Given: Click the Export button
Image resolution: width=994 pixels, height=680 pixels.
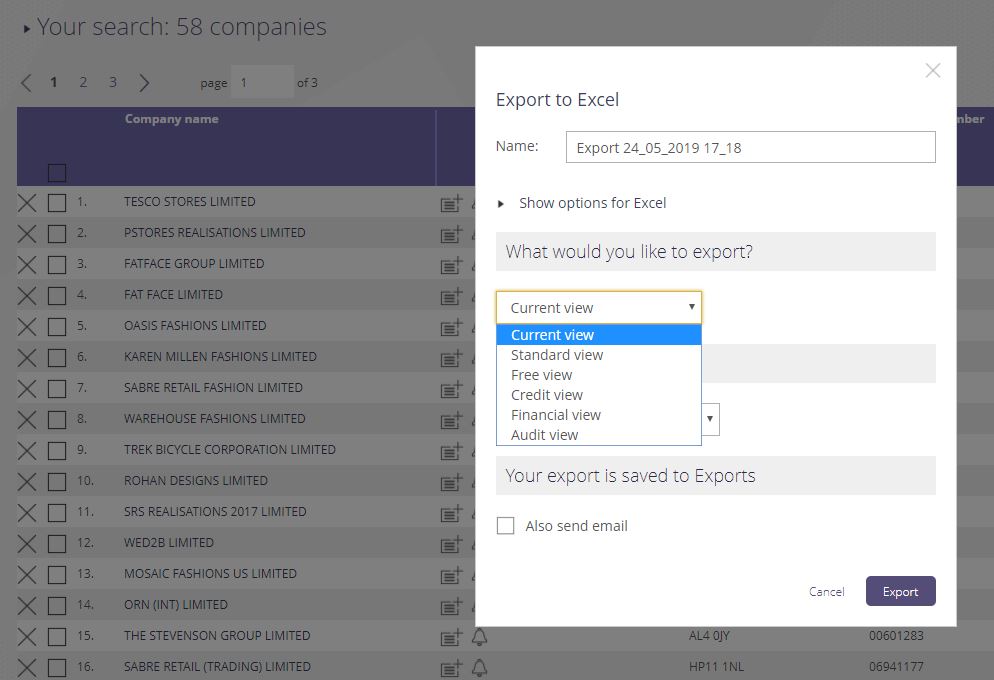Looking at the screenshot, I should click(x=900, y=591).
